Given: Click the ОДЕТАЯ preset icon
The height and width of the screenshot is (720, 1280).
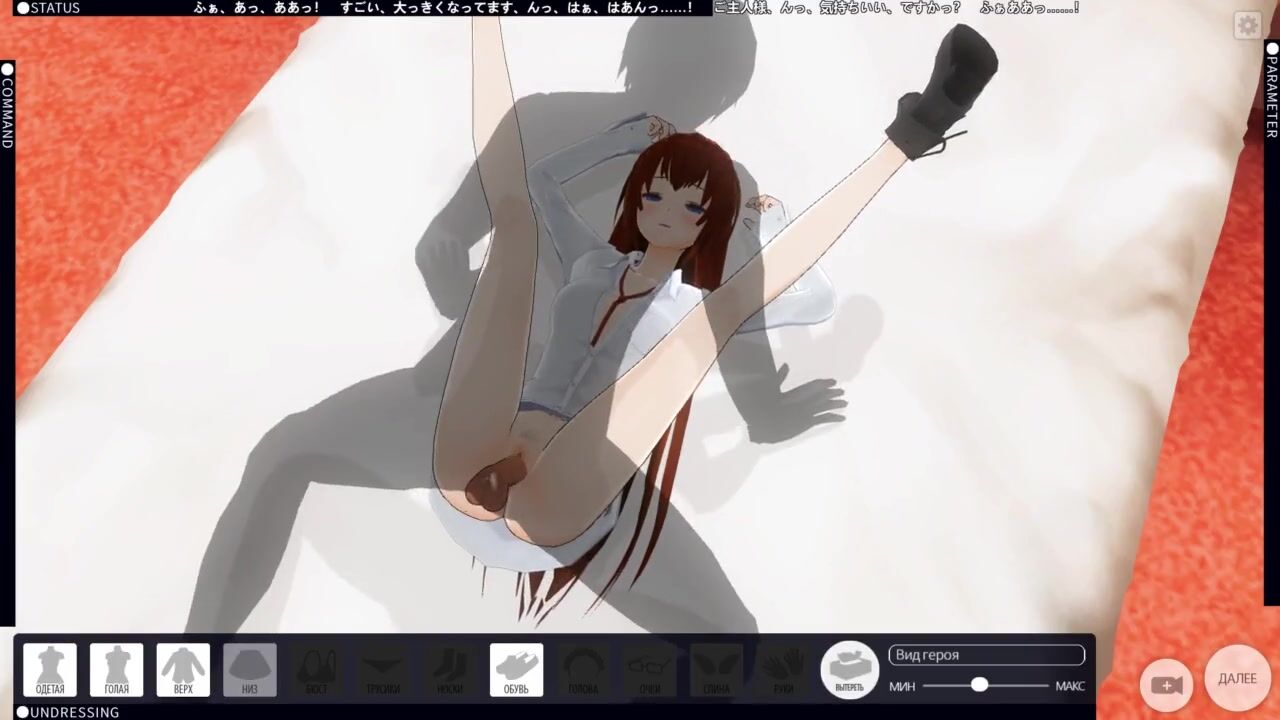Looking at the screenshot, I should pyautogui.click(x=50, y=669).
